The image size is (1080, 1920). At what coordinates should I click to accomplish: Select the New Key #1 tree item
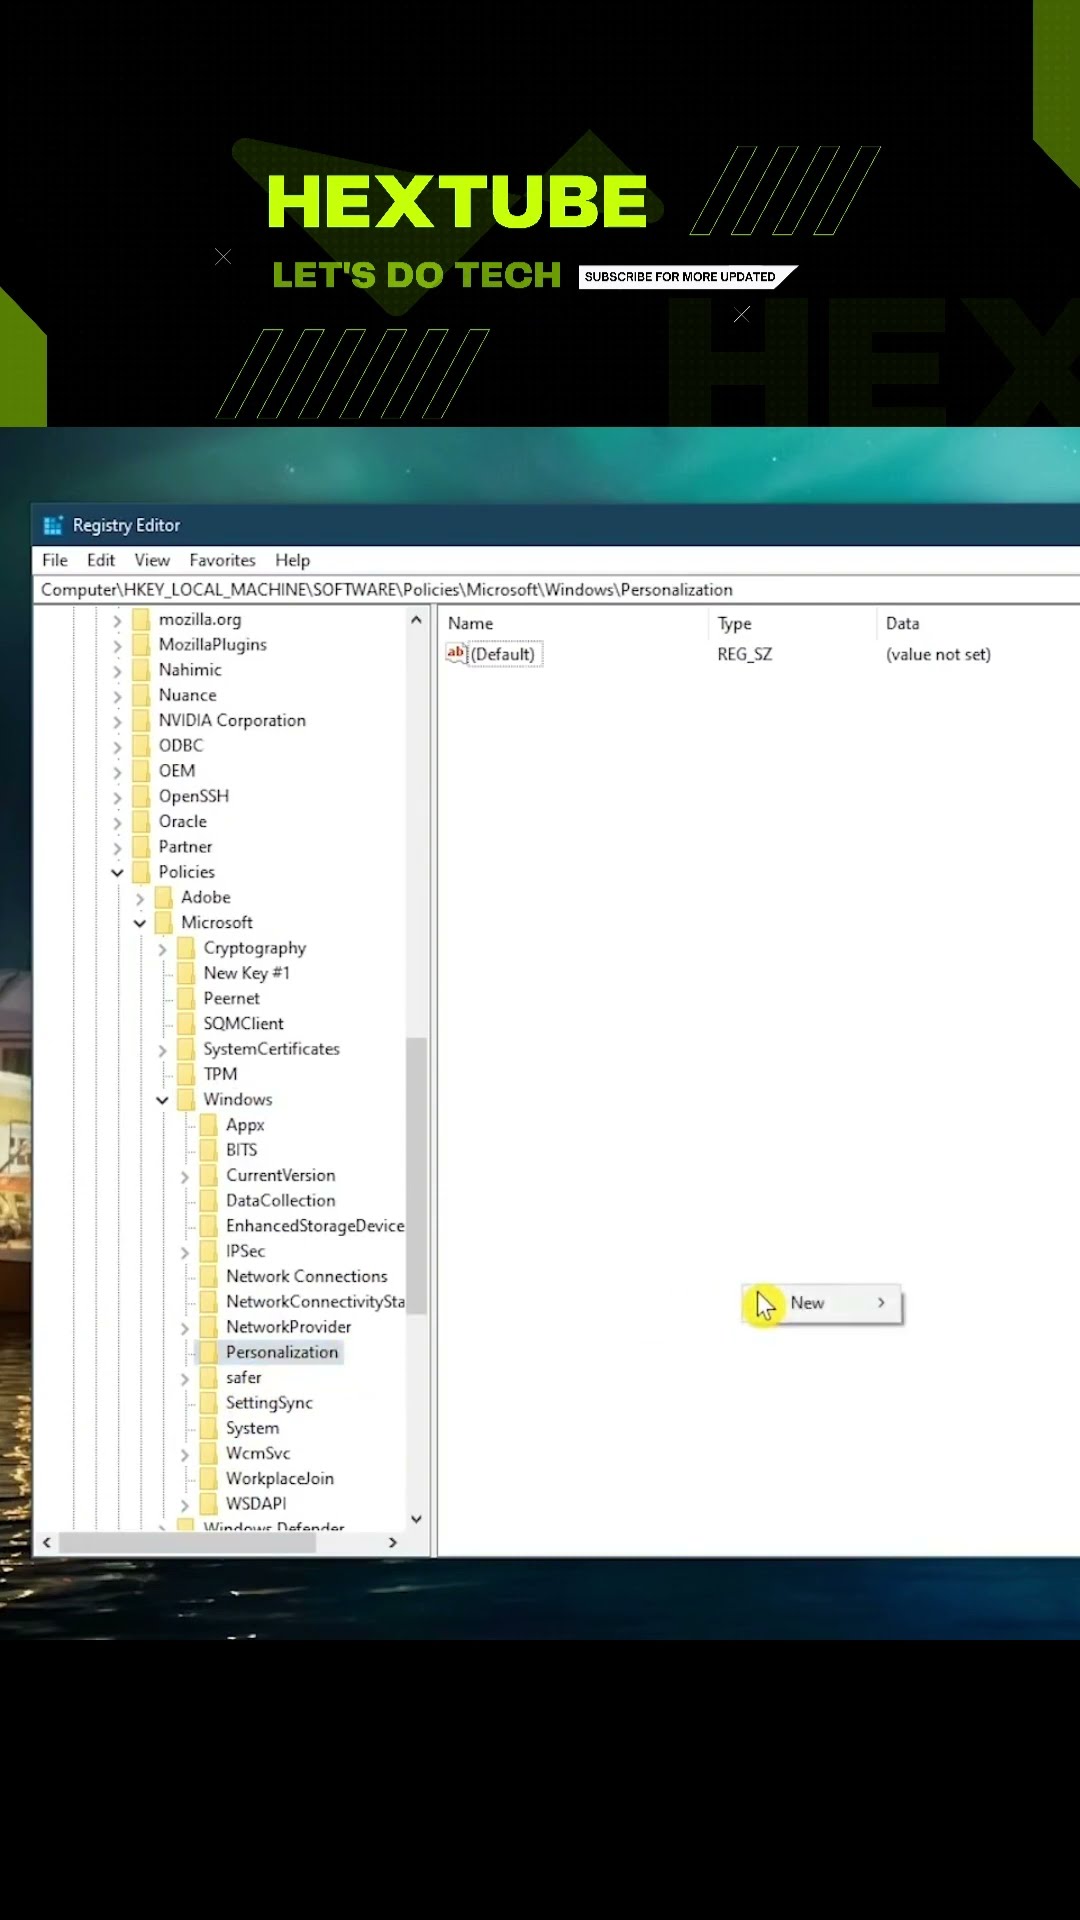click(x=246, y=973)
